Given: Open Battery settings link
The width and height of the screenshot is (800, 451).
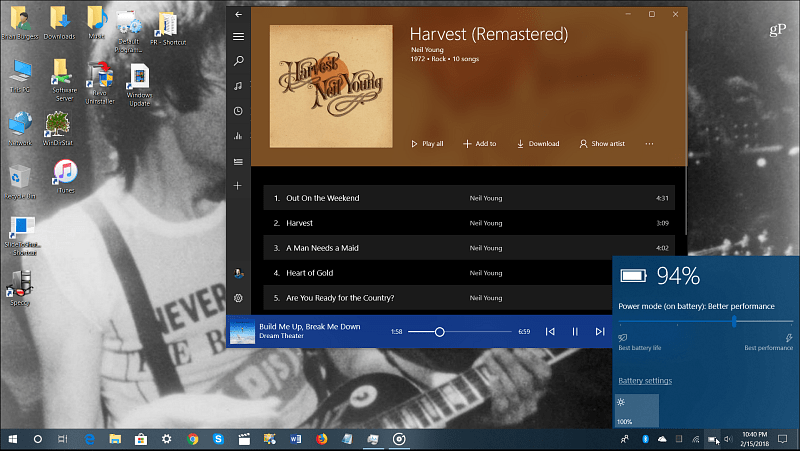Looking at the screenshot, I should 645,381.
